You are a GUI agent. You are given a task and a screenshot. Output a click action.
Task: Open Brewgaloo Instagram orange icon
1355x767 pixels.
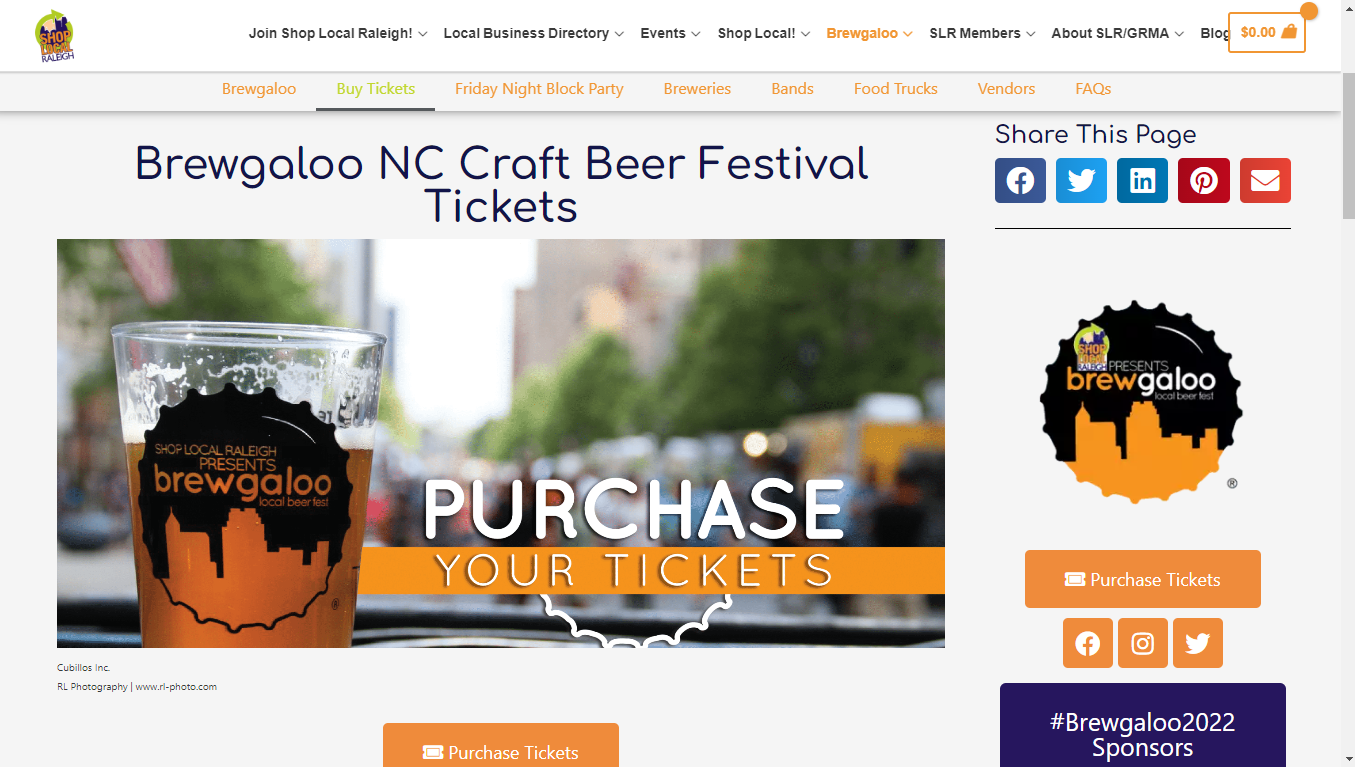(x=1142, y=643)
